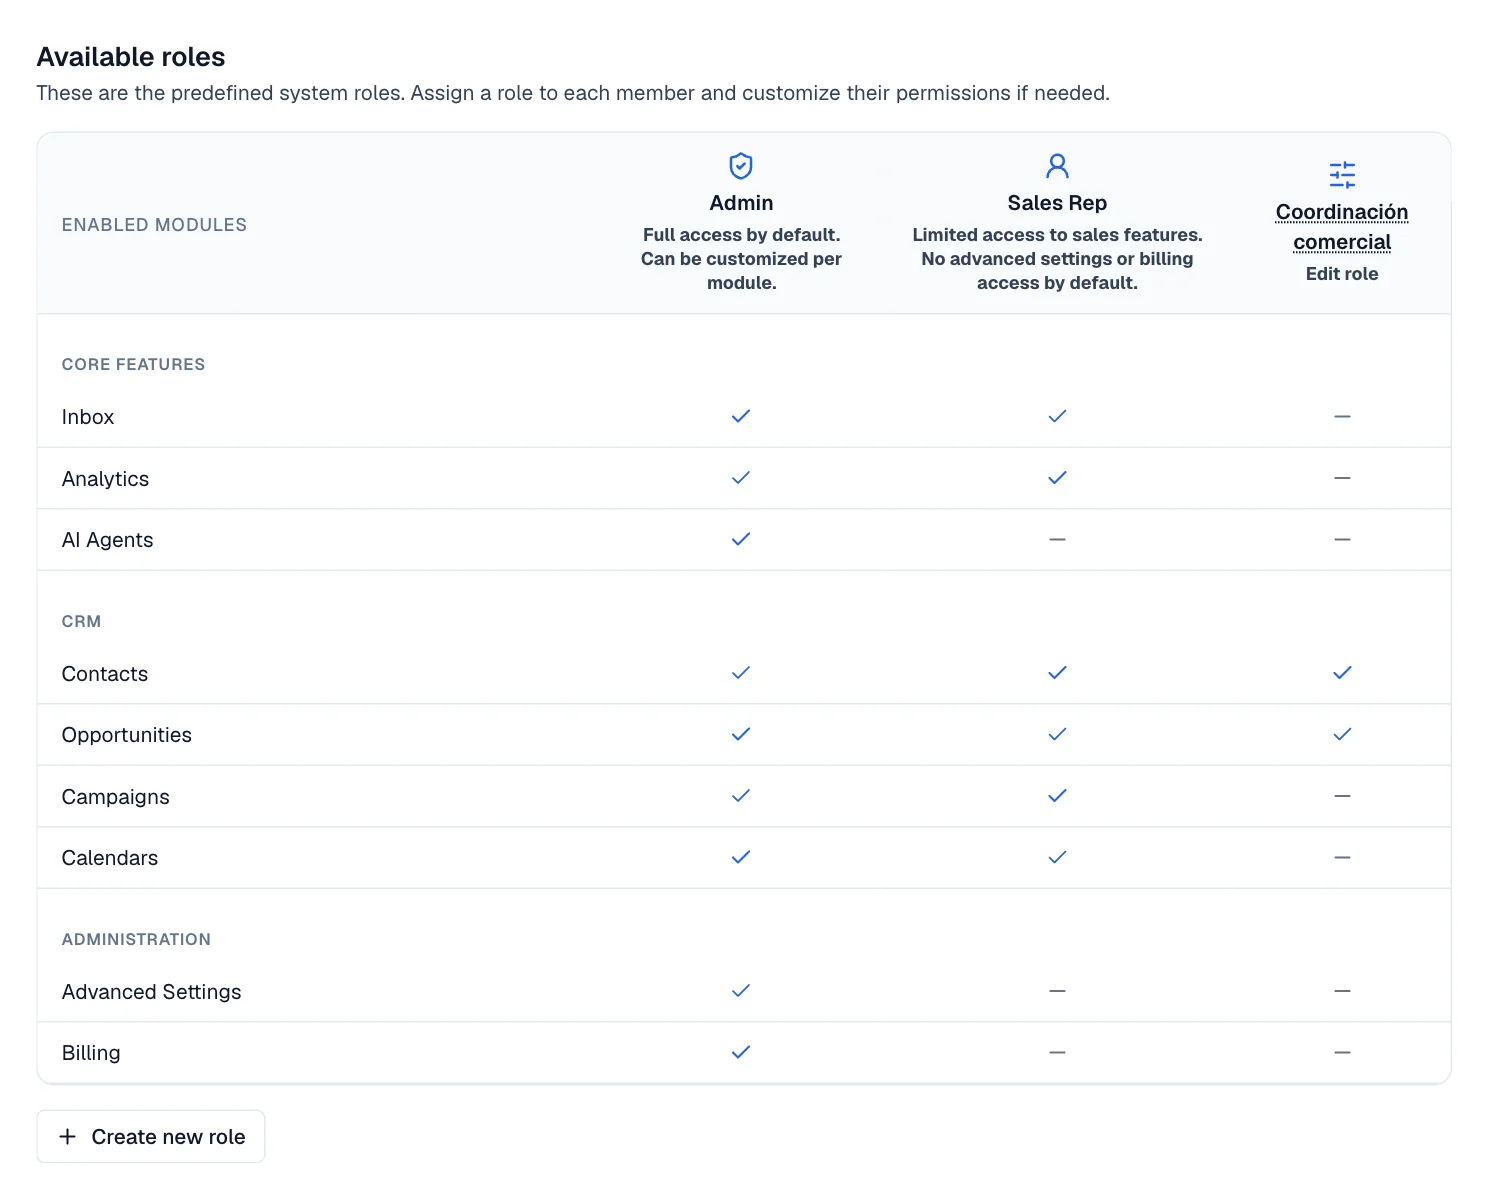Click the Admin shield icon
The width and height of the screenshot is (1488, 1200).
pyautogui.click(x=741, y=166)
